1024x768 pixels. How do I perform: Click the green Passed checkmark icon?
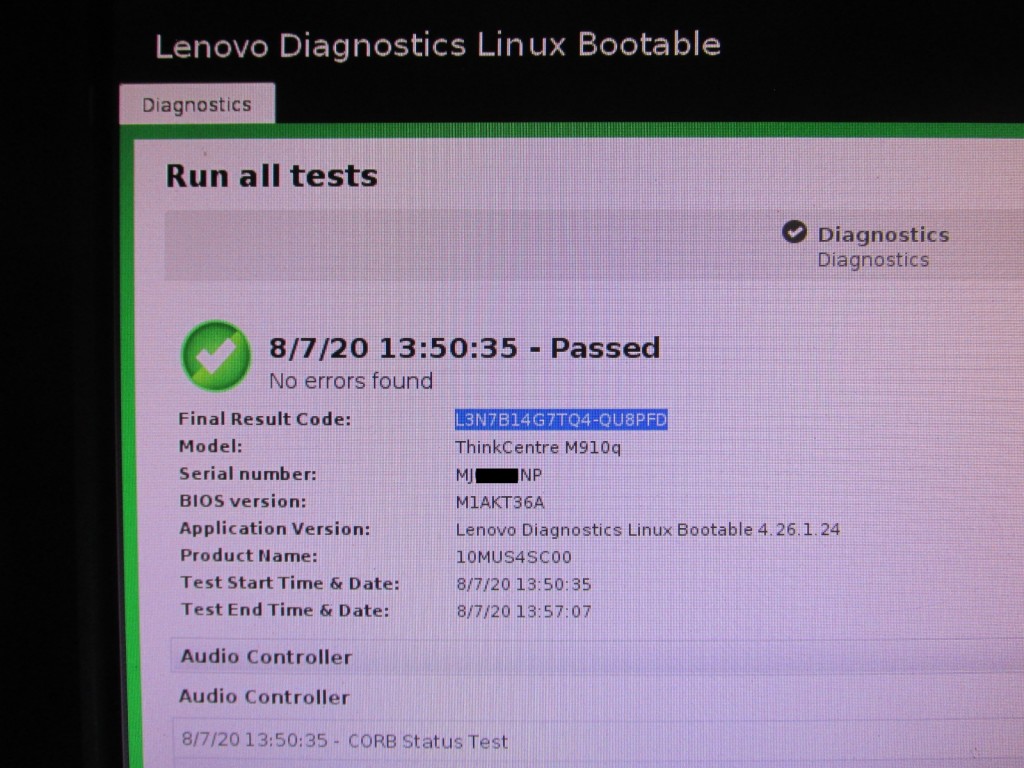216,356
